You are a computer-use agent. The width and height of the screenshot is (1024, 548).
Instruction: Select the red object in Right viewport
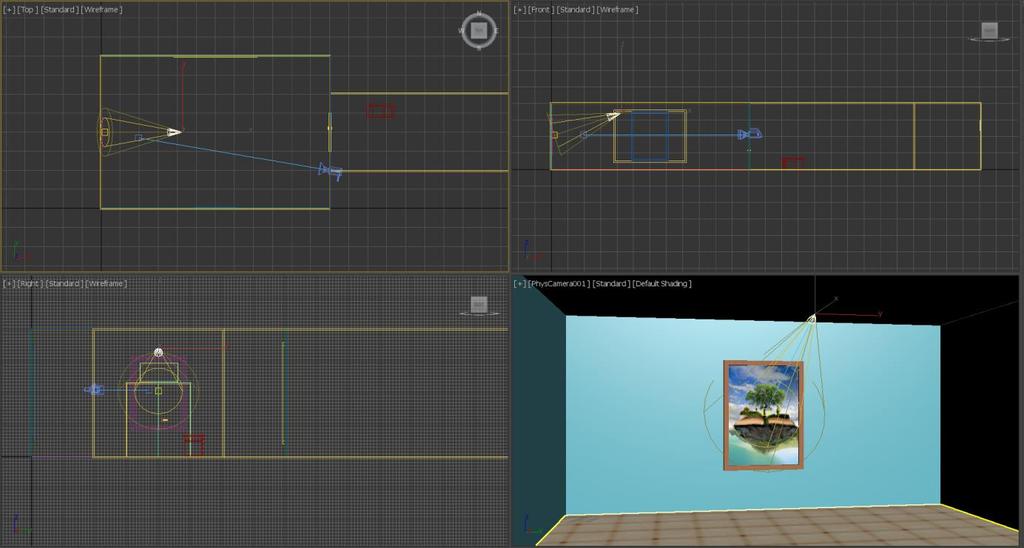[195, 444]
